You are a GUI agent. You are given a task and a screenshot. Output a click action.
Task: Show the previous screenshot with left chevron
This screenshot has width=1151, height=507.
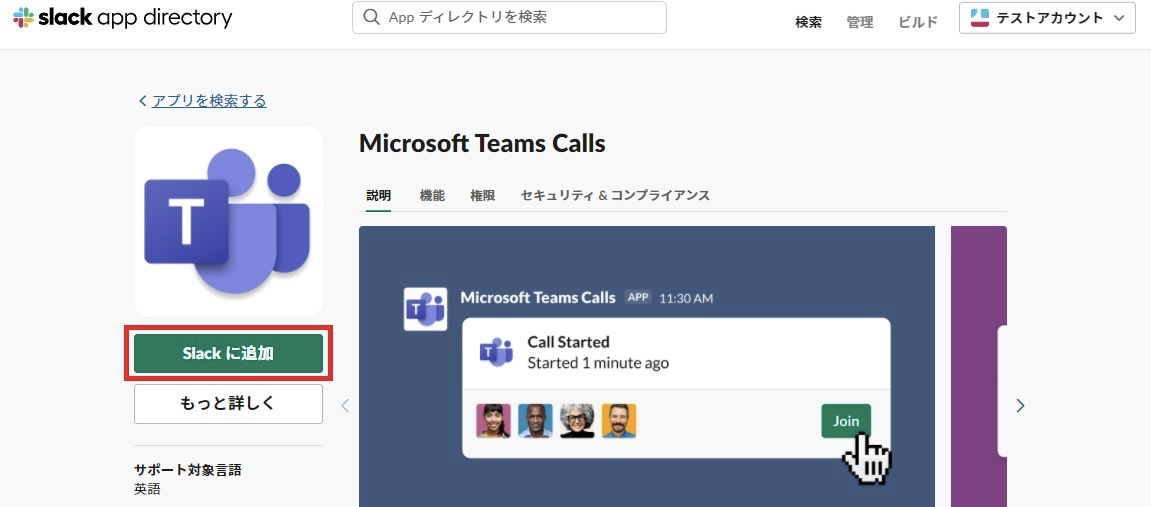click(x=345, y=405)
